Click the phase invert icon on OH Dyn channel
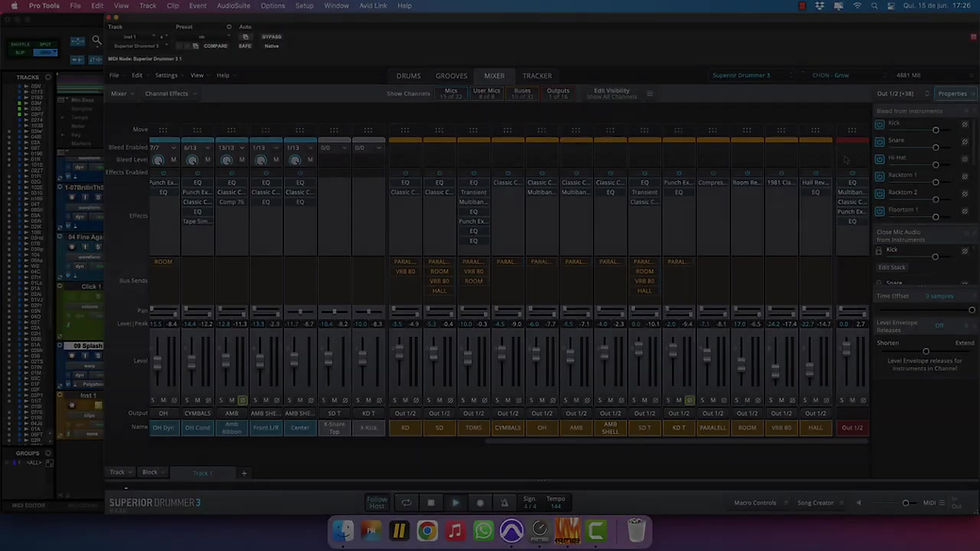Screen dimensions: 980x551 (x=174, y=400)
